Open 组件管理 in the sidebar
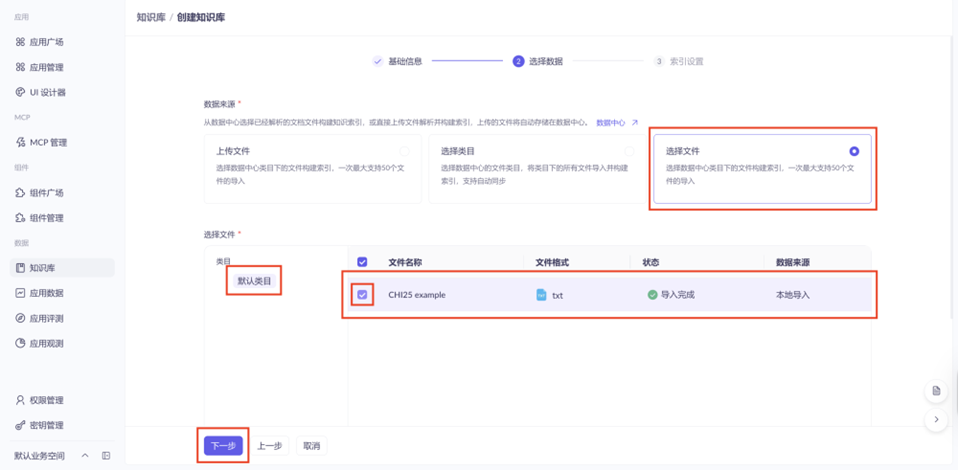This screenshot has width=958, height=470. (x=46, y=218)
